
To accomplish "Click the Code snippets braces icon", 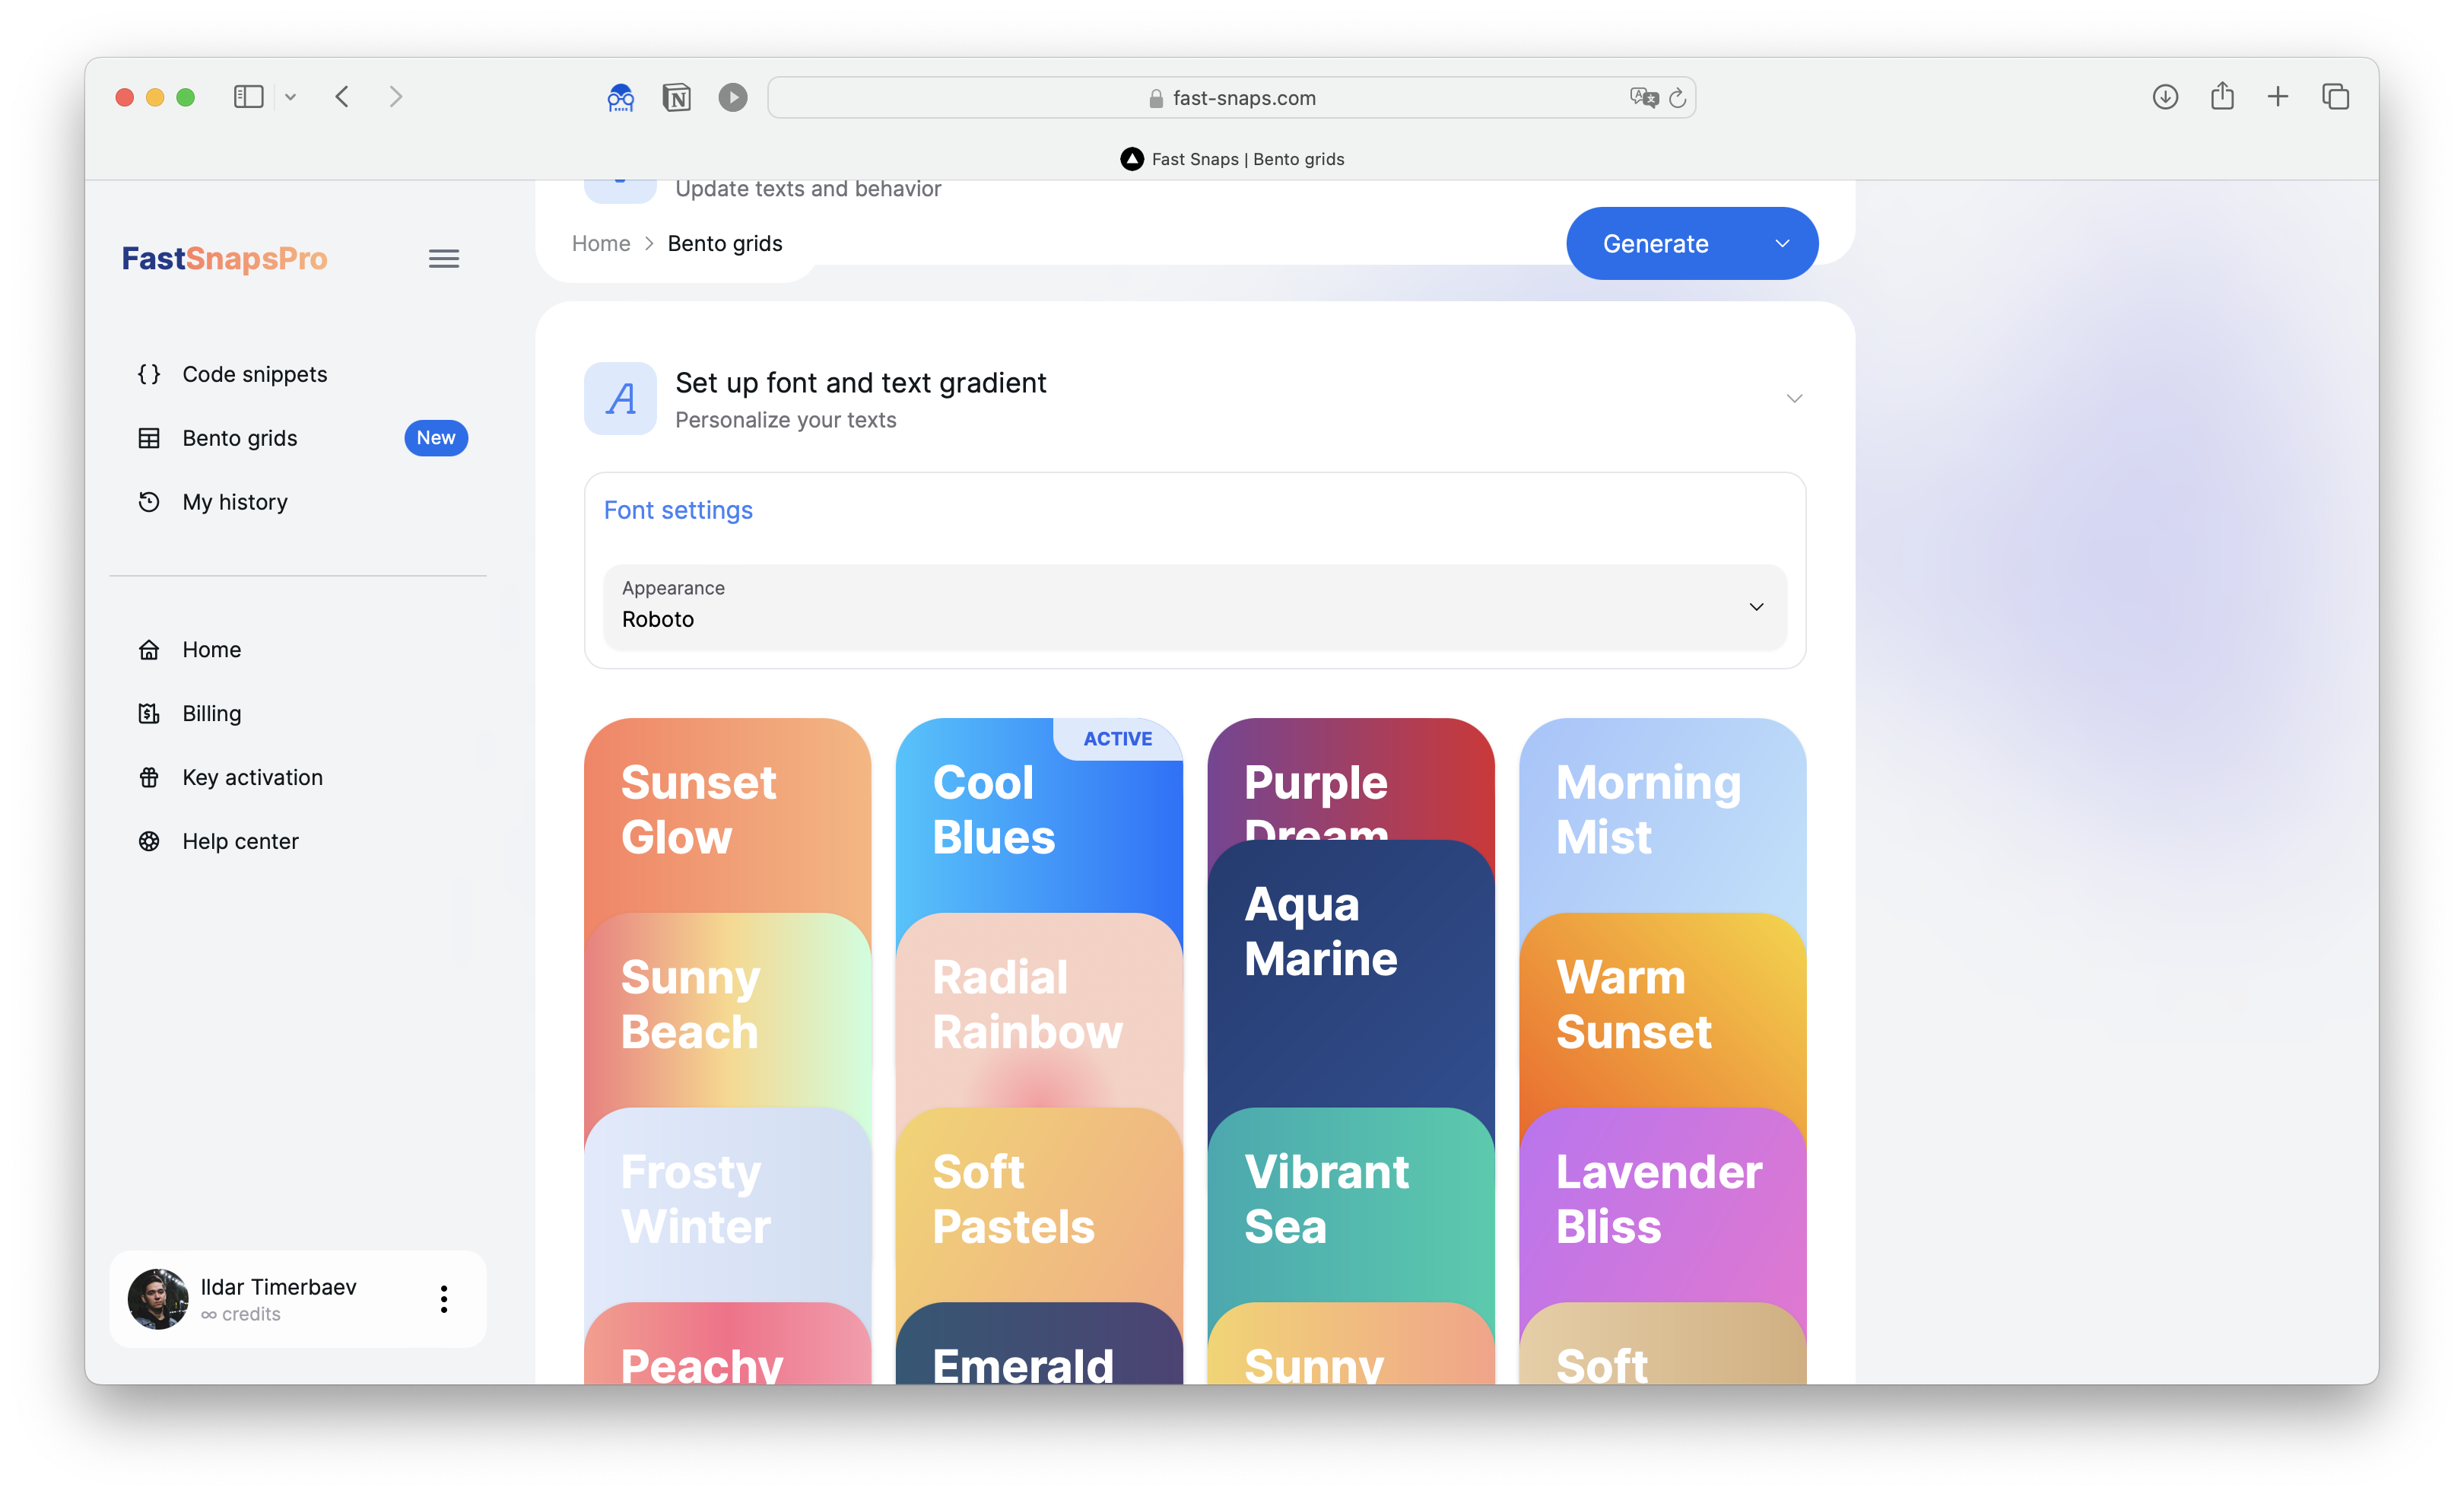I will click(x=149, y=374).
